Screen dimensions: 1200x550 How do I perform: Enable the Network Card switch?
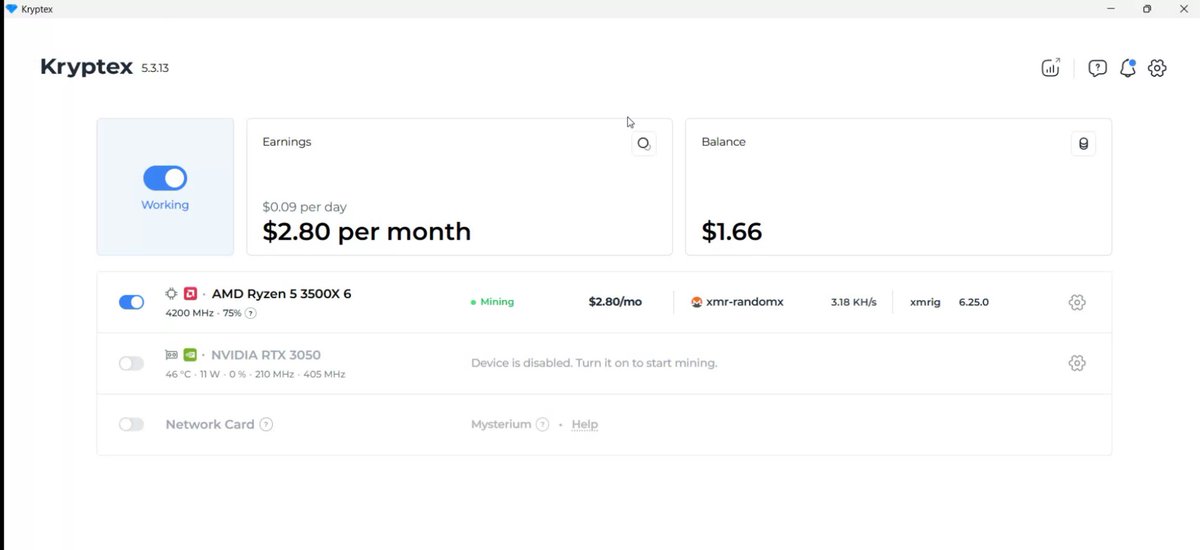pyautogui.click(x=131, y=424)
